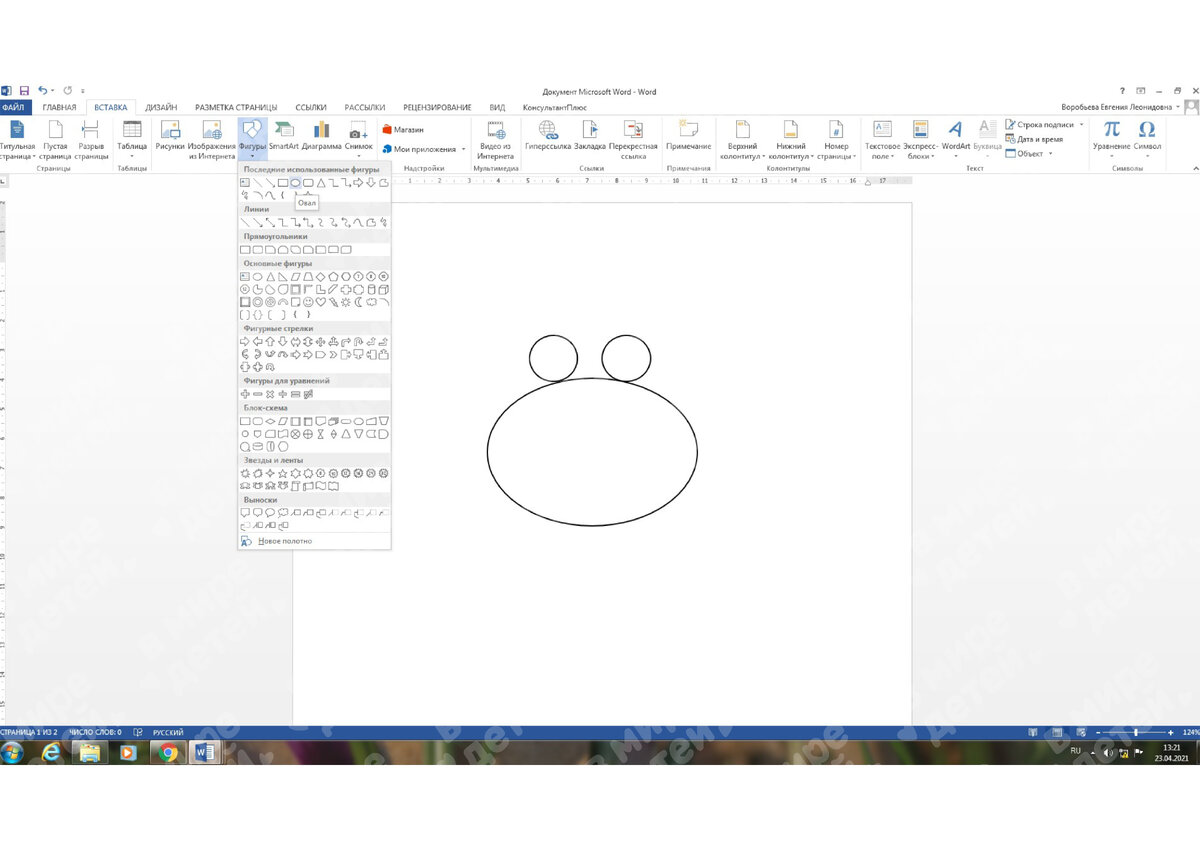
Task: Insert Дата и время
Action: coord(1034,139)
